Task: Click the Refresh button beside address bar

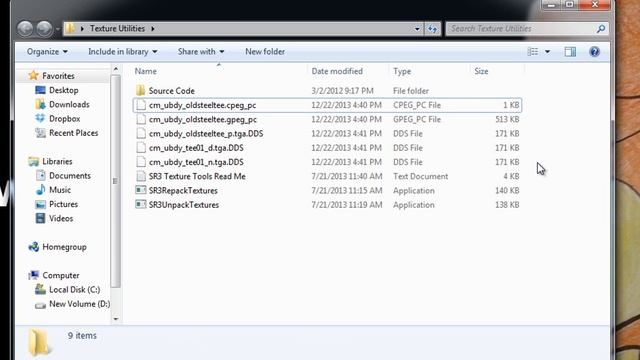Action: pos(432,29)
